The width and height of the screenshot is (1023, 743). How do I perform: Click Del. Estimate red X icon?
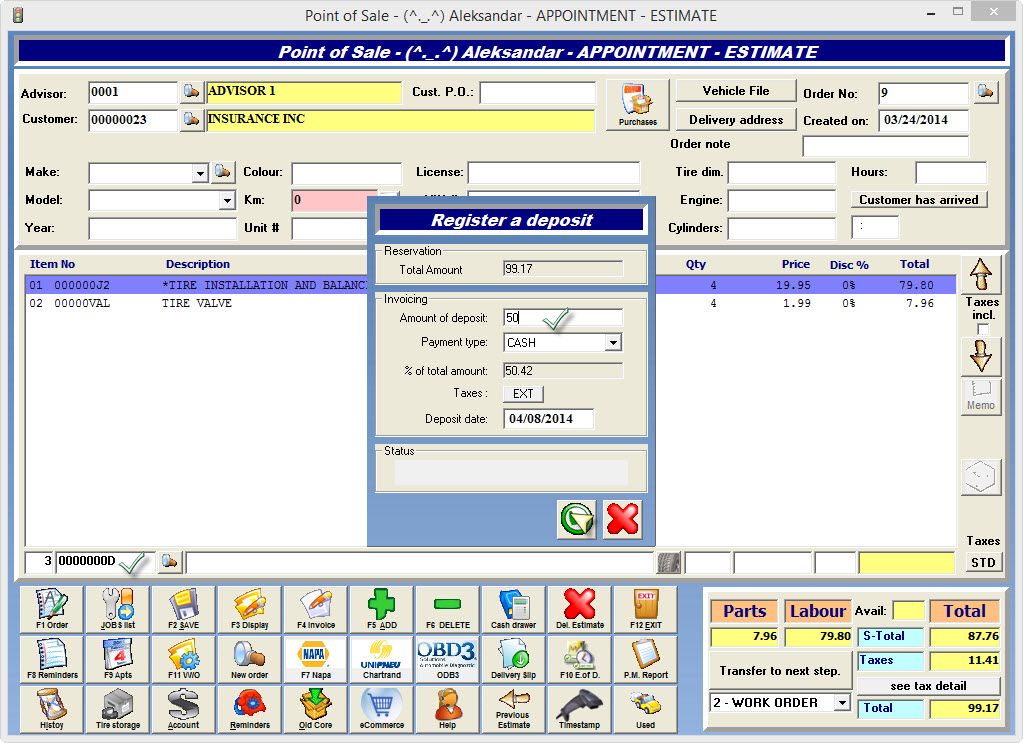tap(579, 609)
